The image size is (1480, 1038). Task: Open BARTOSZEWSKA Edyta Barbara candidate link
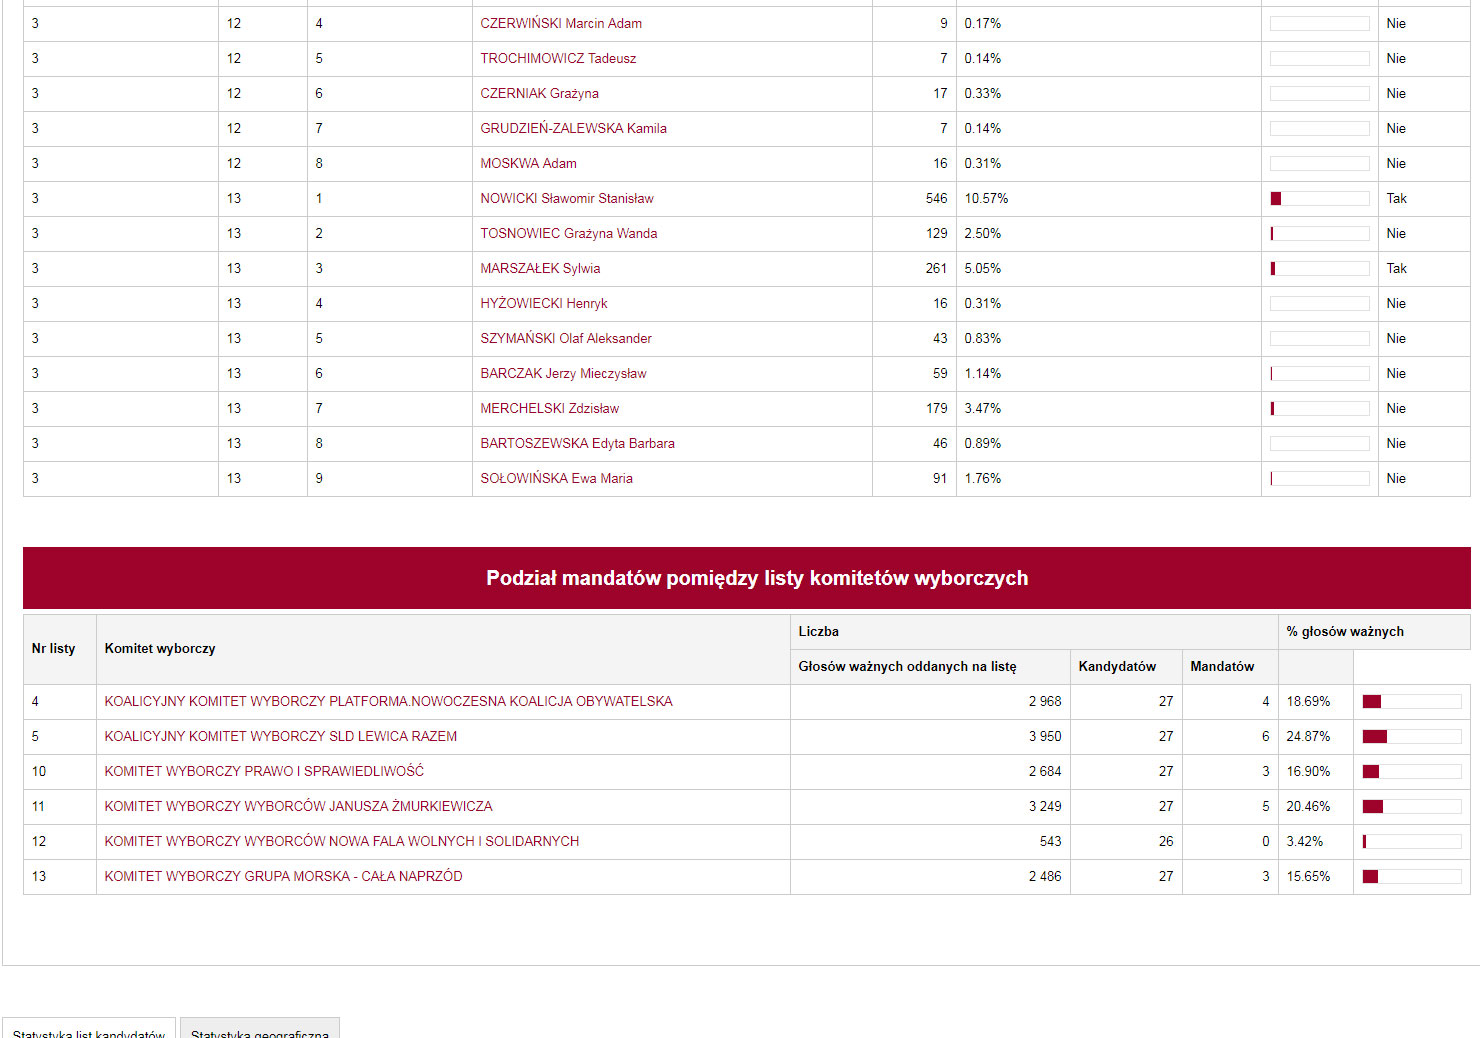click(x=577, y=444)
